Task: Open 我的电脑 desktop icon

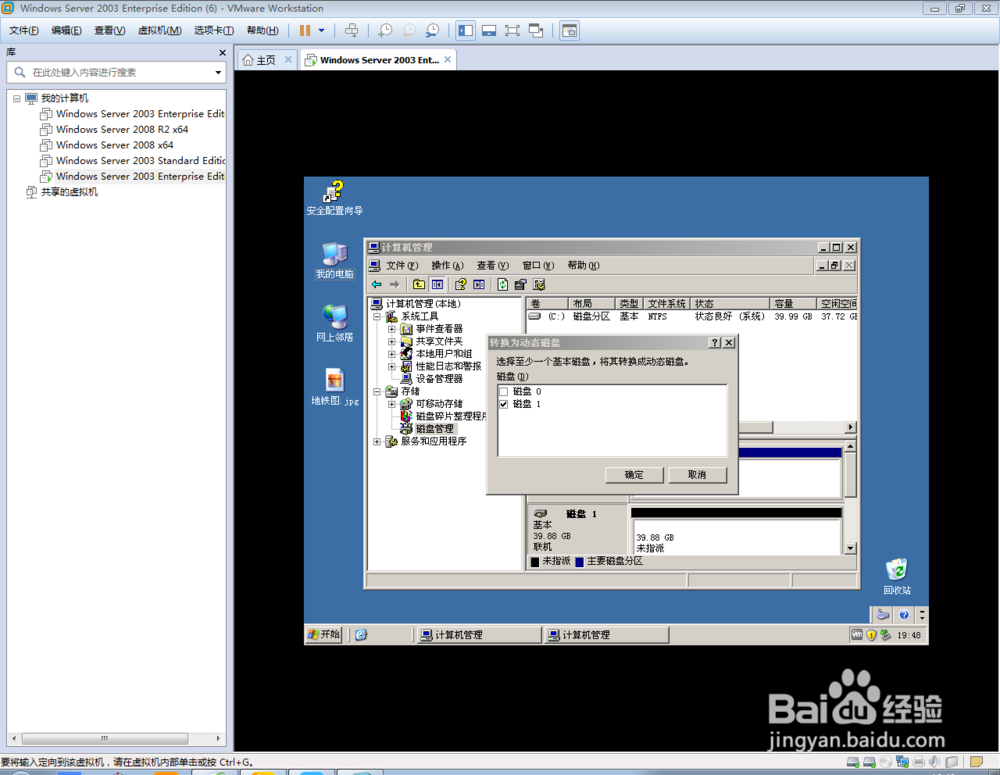Action: click(x=335, y=260)
